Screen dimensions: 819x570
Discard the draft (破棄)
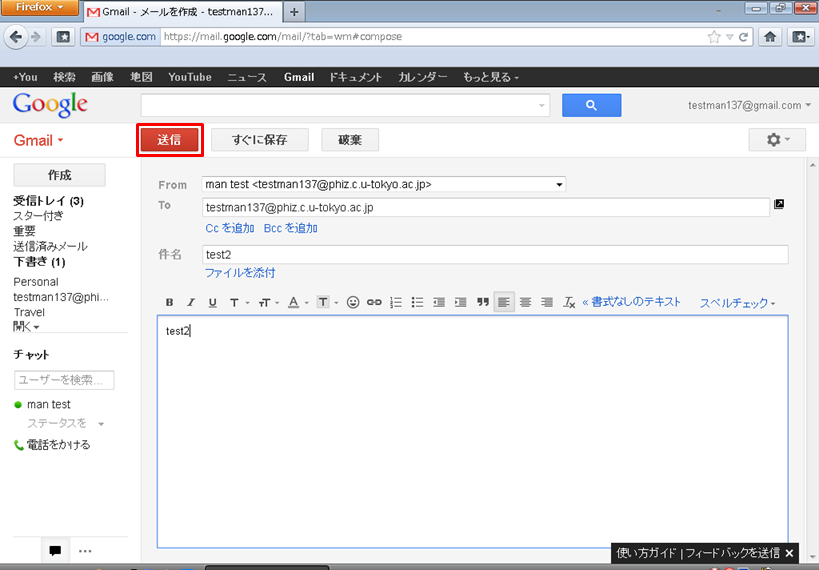tap(350, 139)
